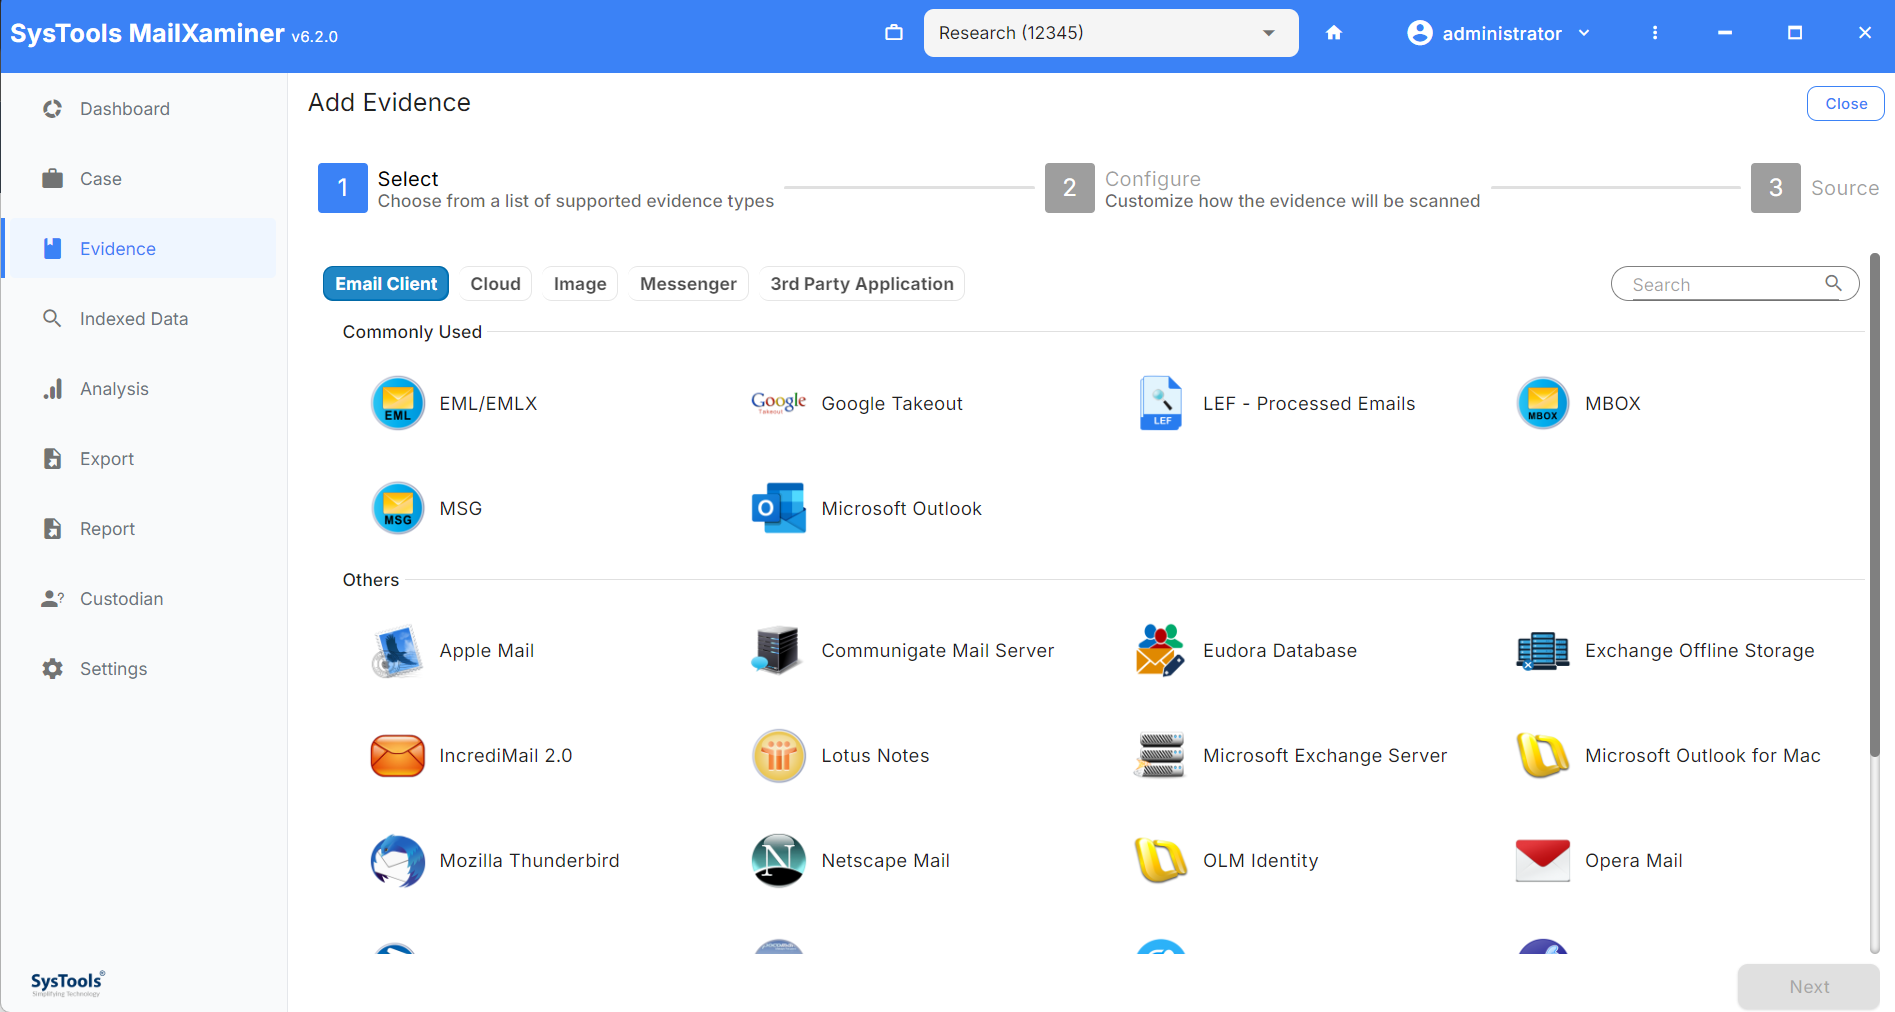Switch to the Messenger tab

pos(688,284)
